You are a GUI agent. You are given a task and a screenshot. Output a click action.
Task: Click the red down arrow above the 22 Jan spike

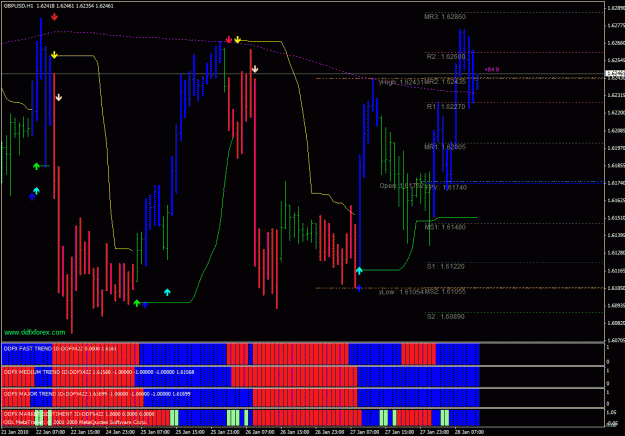click(x=55, y=17)
